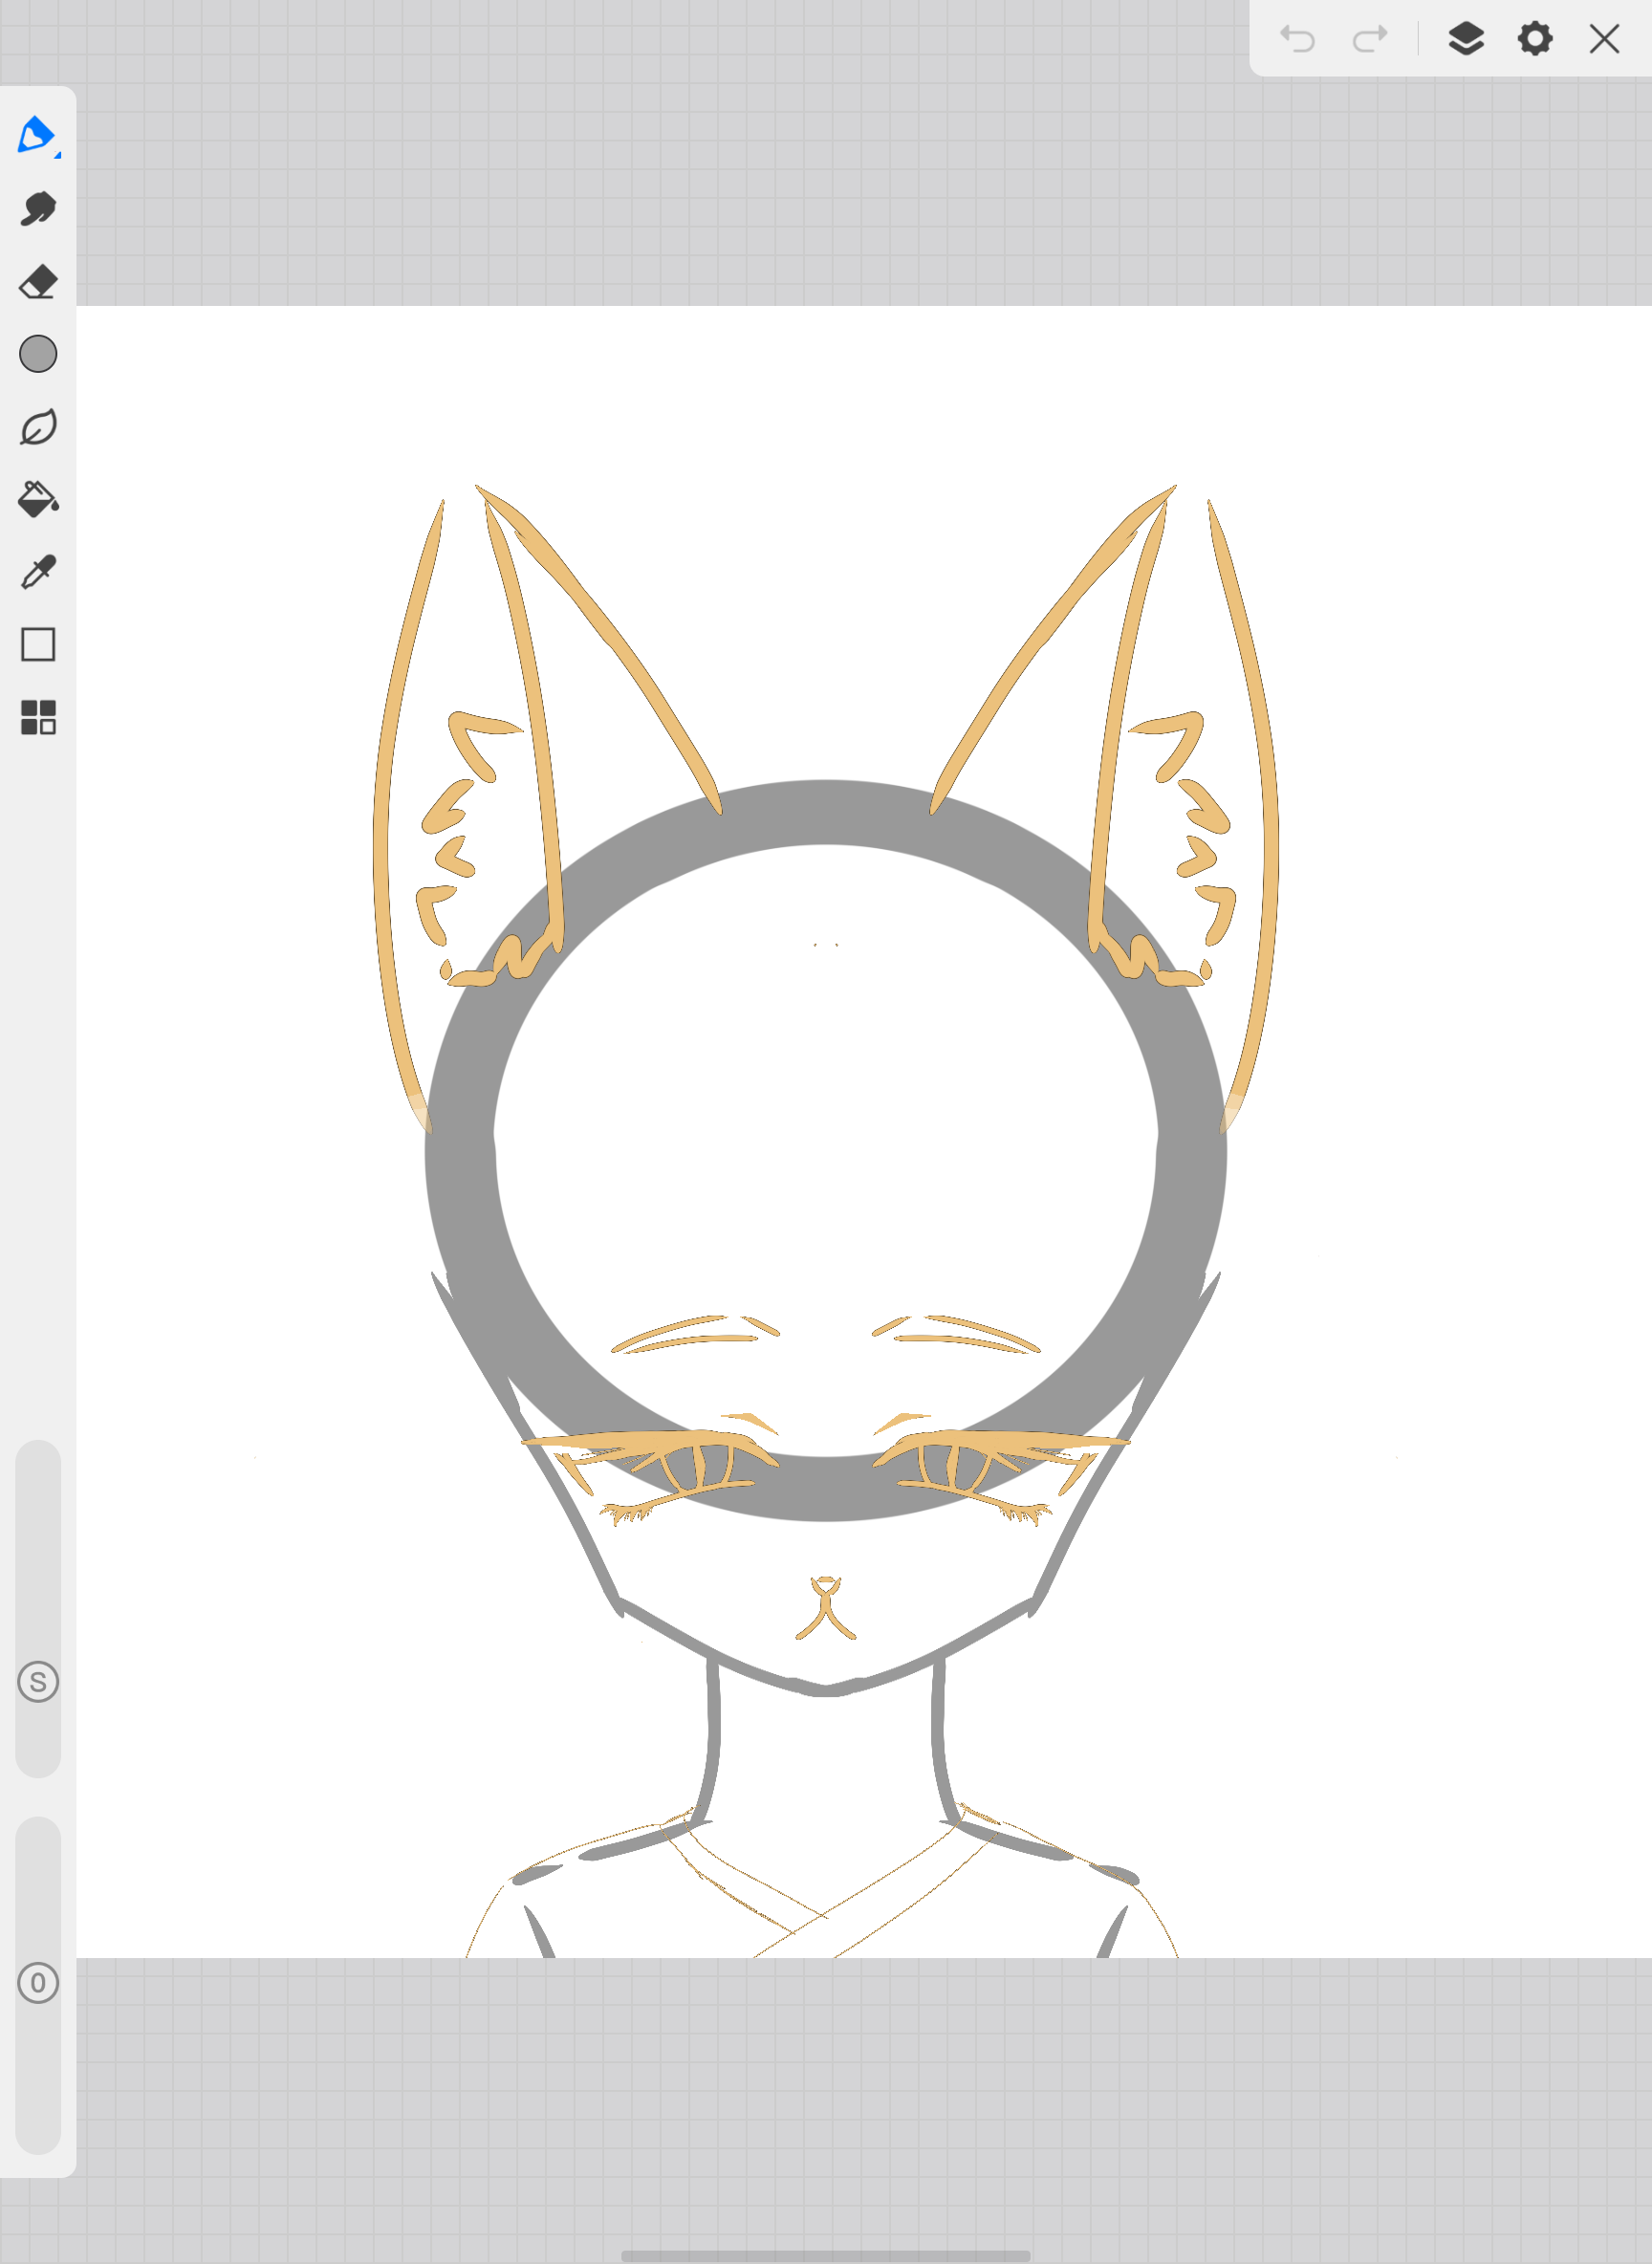The height and width of the screenshot is (2264, 1652).
Task: Close the drawing editor with X
Action: (x=1604, y=39)
